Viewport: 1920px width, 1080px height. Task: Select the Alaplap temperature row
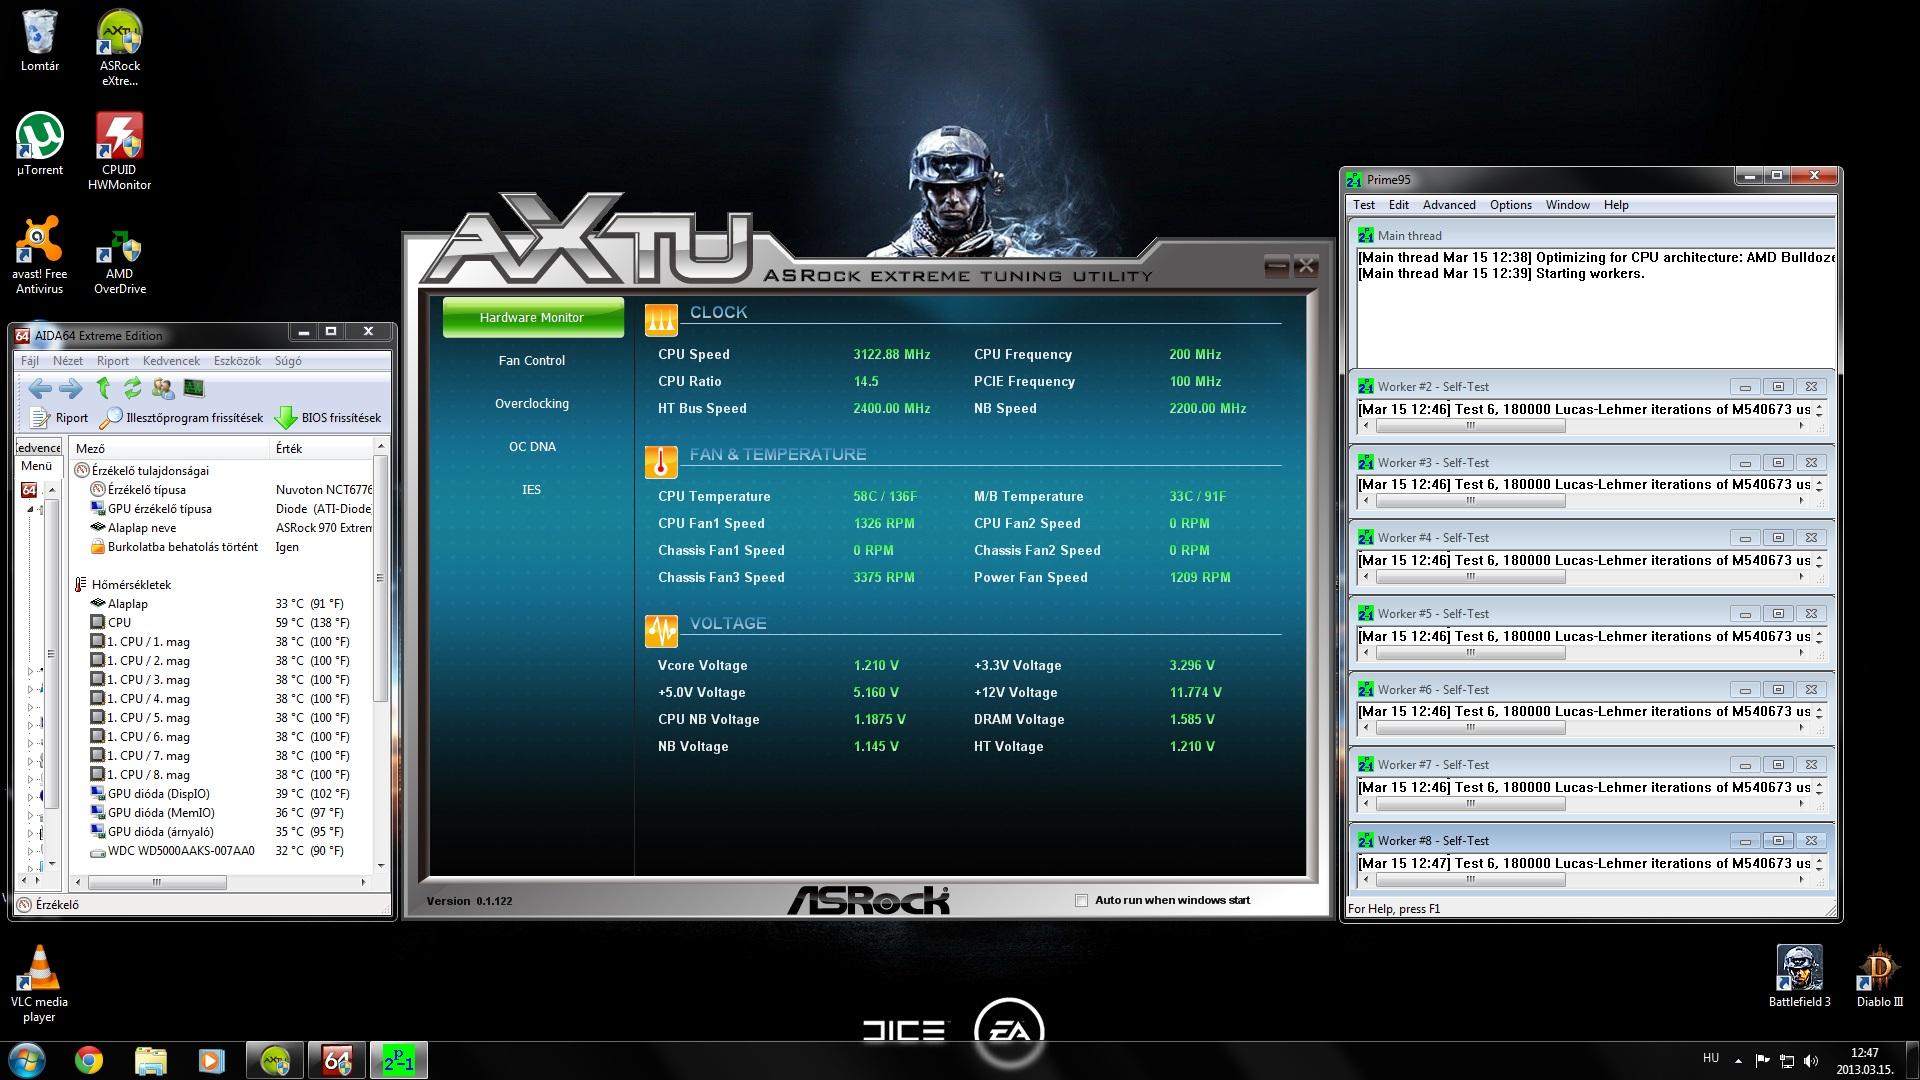[222, 604]
